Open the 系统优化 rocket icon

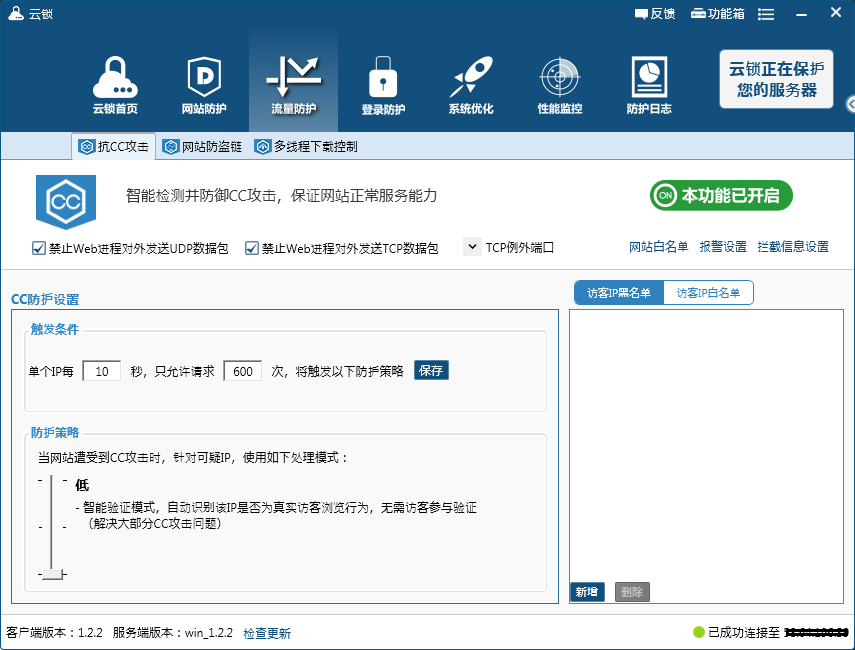coord(471,85)
